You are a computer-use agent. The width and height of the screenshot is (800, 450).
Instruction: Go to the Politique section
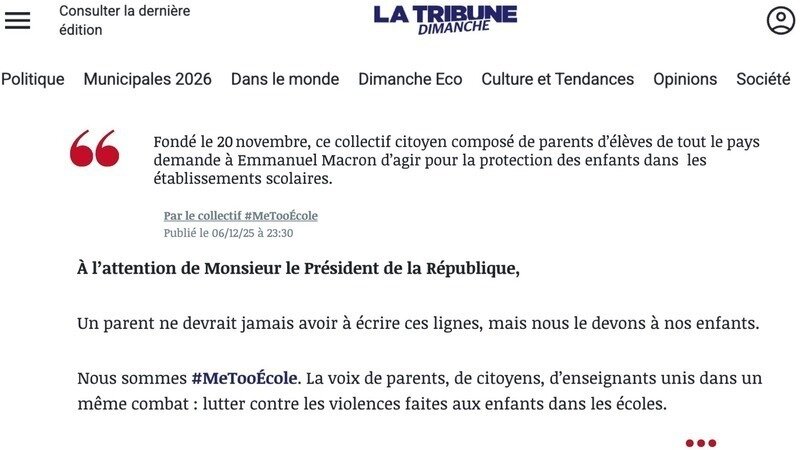(32, 79)
